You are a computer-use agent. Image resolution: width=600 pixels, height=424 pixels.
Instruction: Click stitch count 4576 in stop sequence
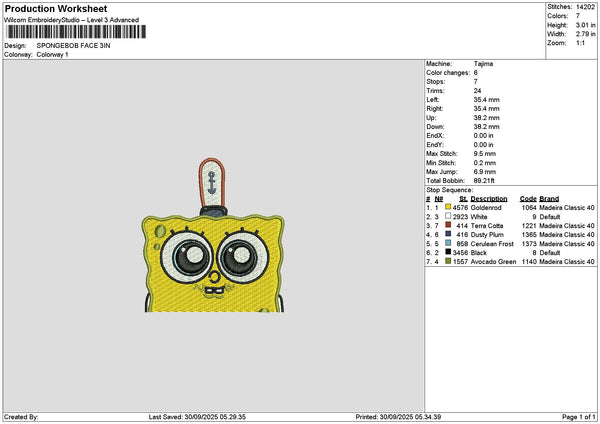point(460,208)
